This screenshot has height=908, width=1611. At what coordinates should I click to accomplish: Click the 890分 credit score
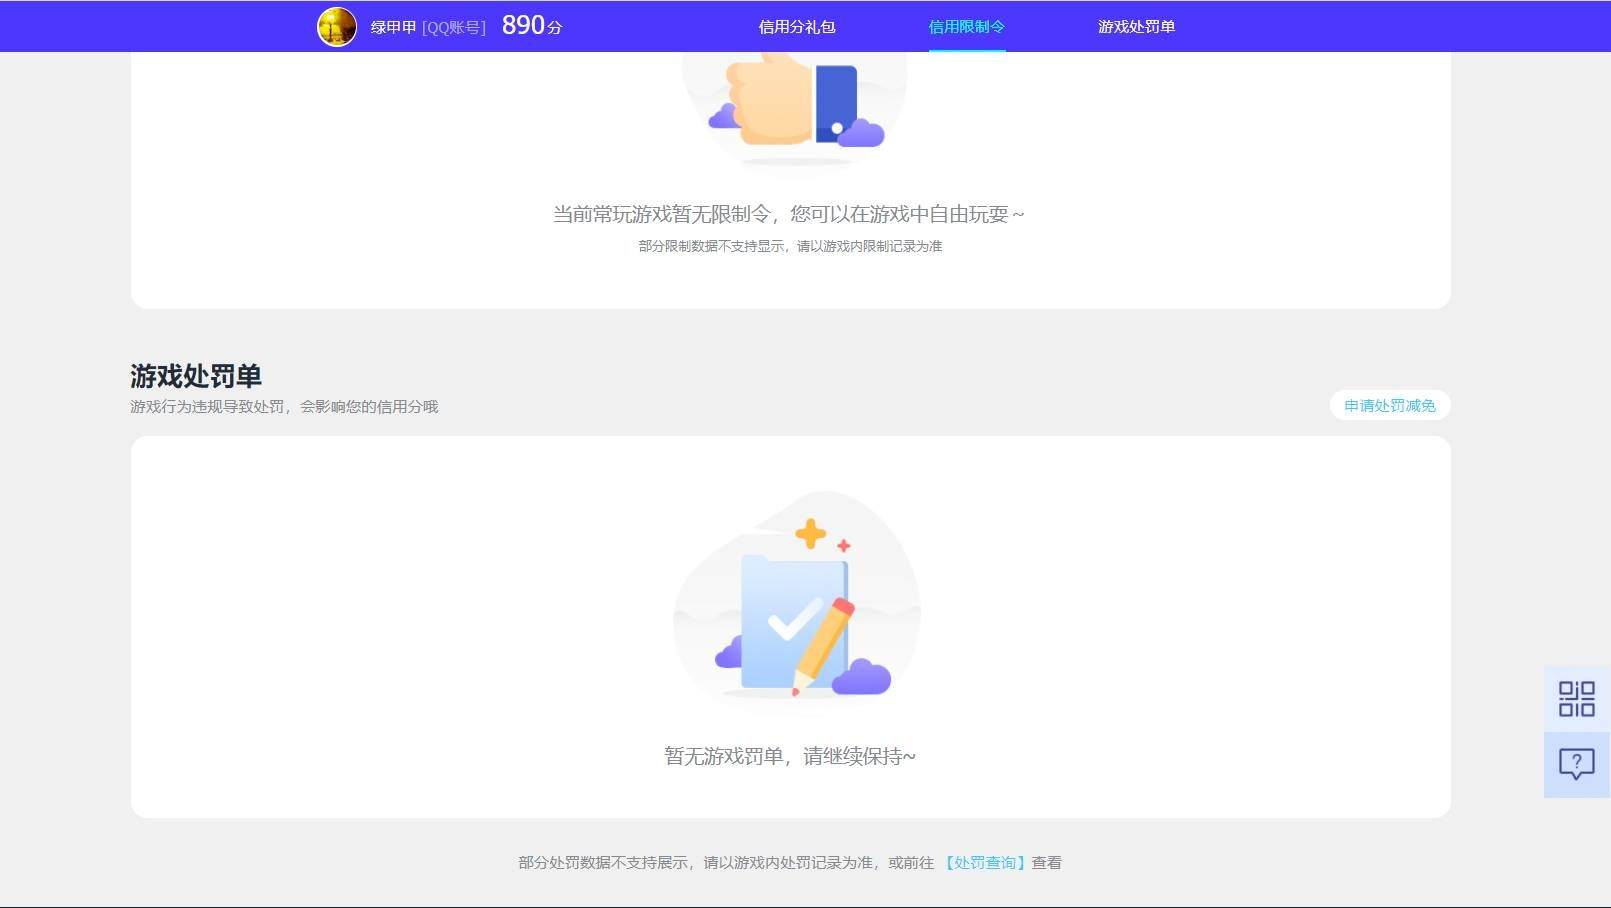tap(532, 26)
